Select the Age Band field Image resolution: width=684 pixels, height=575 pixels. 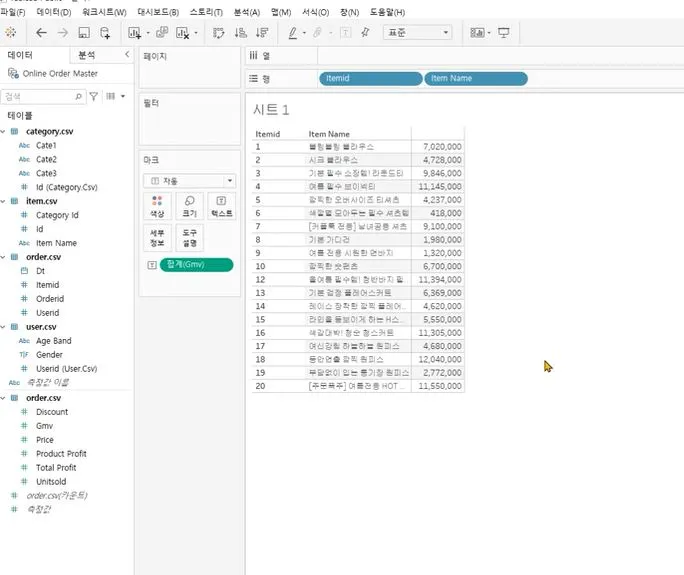pos(53,341)
